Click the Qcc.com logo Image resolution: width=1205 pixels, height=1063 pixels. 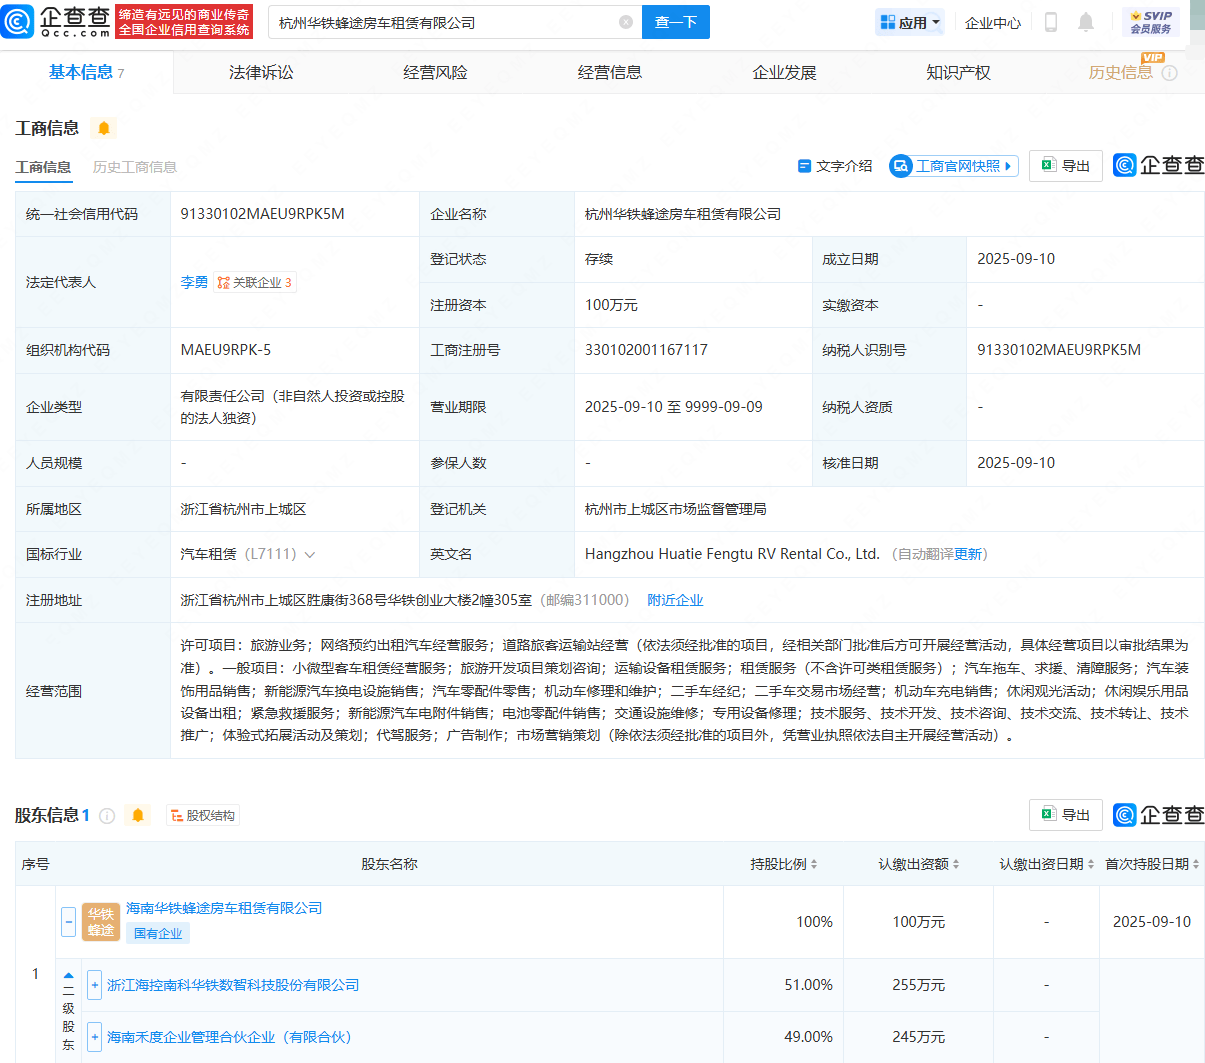pyautogui.click(x=57, y=21)
